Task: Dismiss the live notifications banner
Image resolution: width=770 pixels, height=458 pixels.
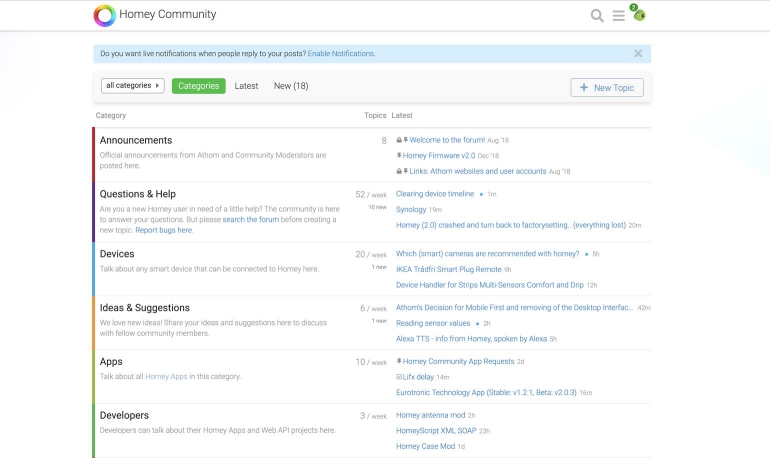Action: (x=638, y=54)
